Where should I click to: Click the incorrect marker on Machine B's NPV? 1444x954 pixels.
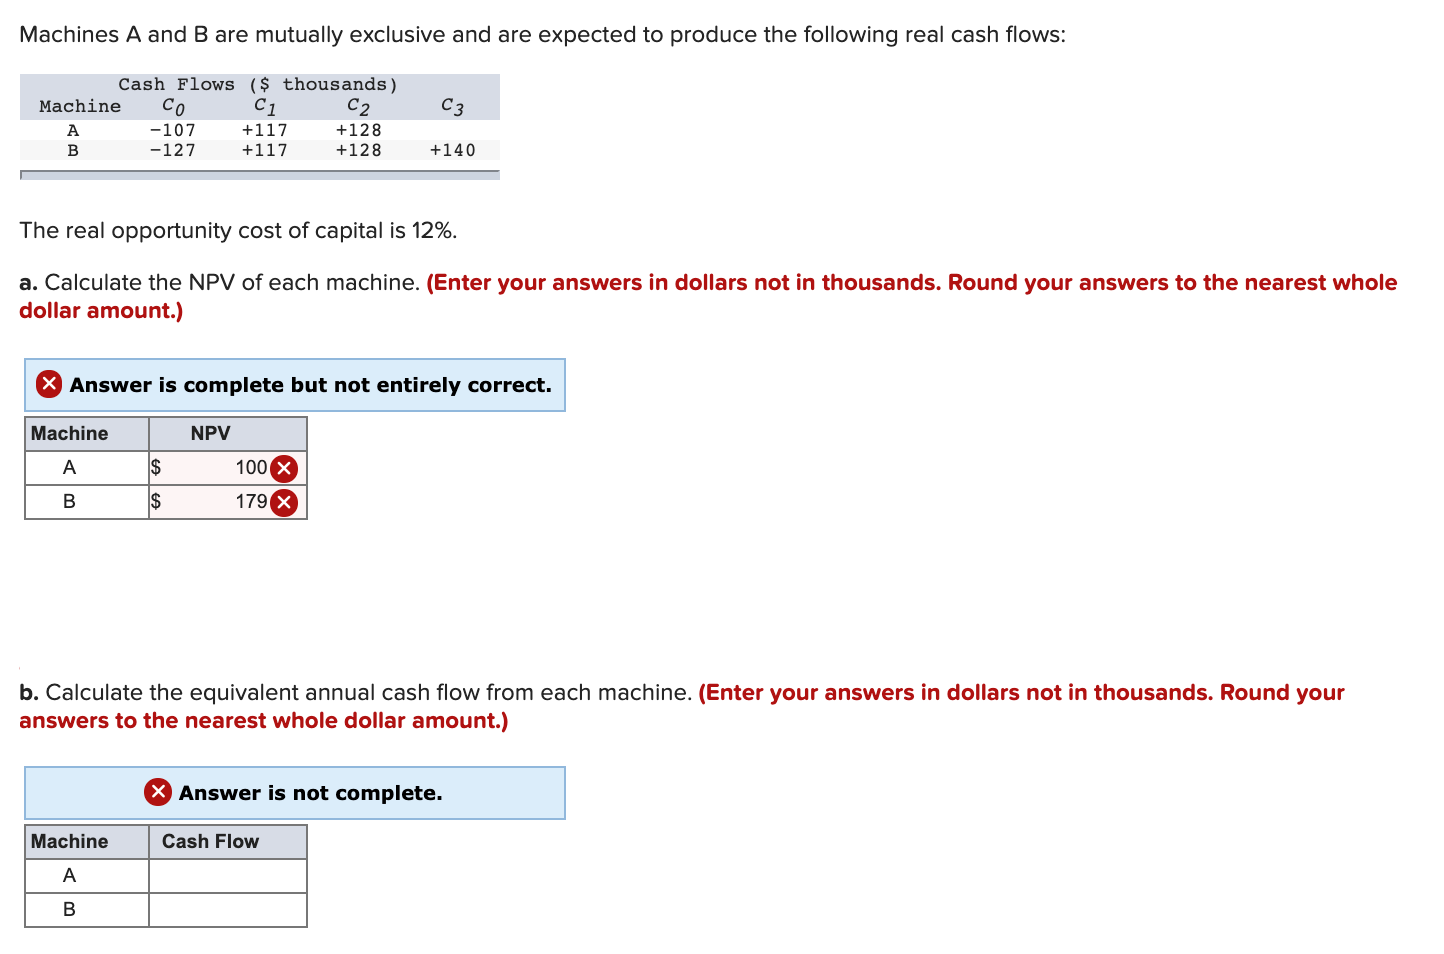(x=282, y=502)
